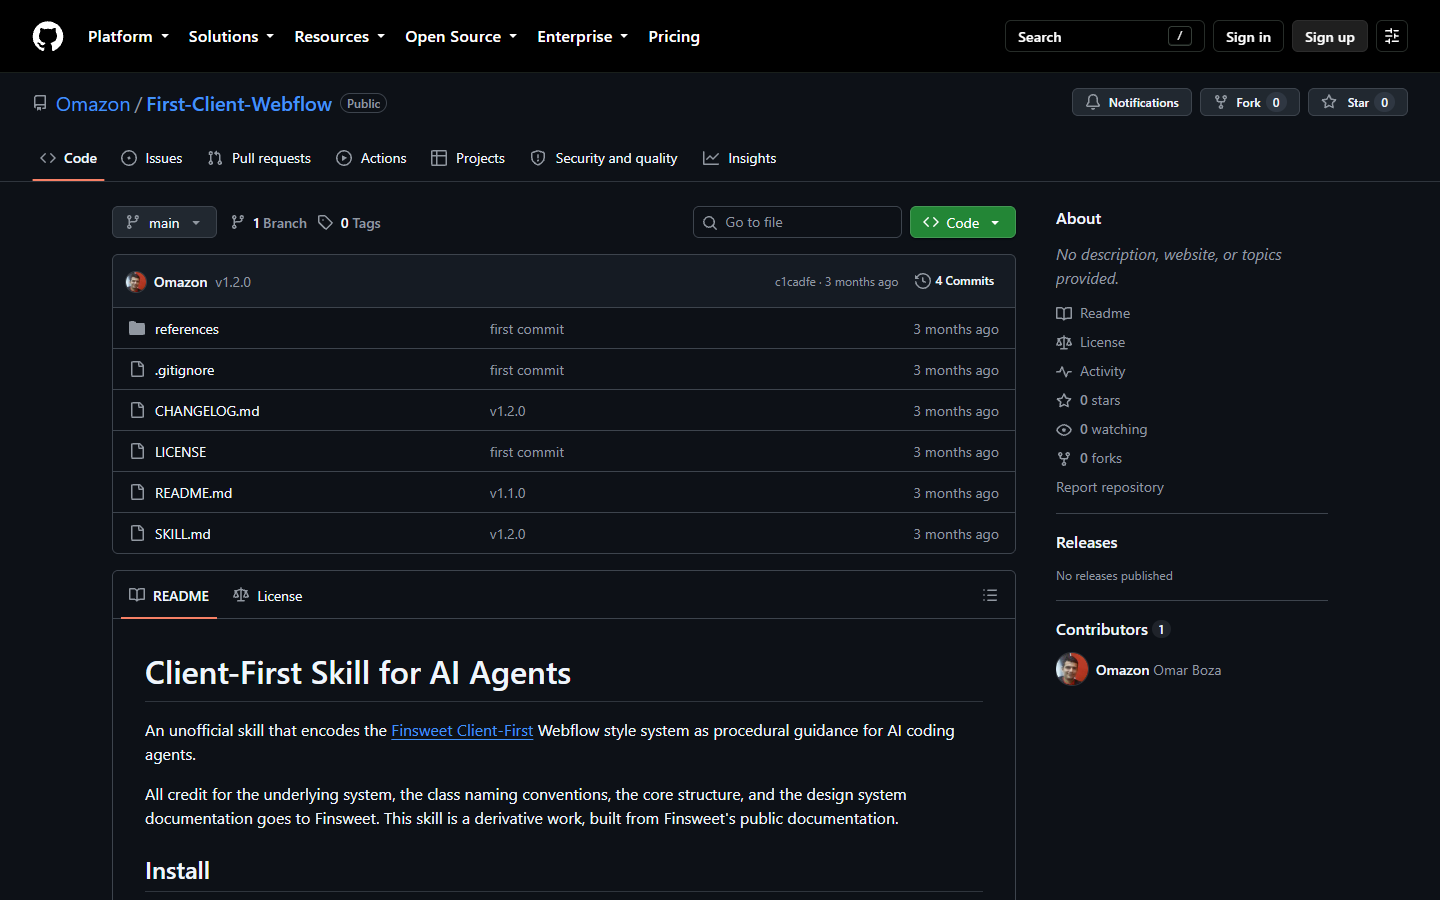Fork this repository
Viewport: 1440px width, 900px height.
pyautogui.click(x=1250, y=102)
